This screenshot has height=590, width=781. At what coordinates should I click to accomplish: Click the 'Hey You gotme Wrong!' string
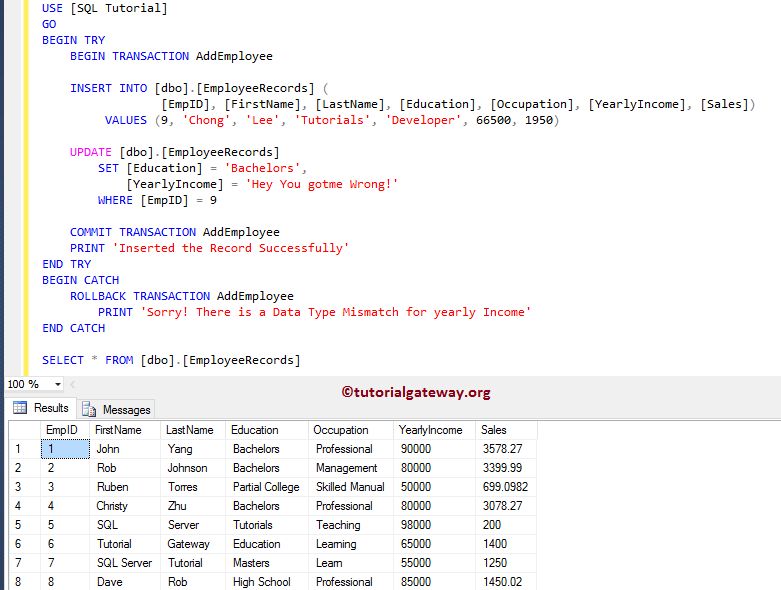point(322,184)
